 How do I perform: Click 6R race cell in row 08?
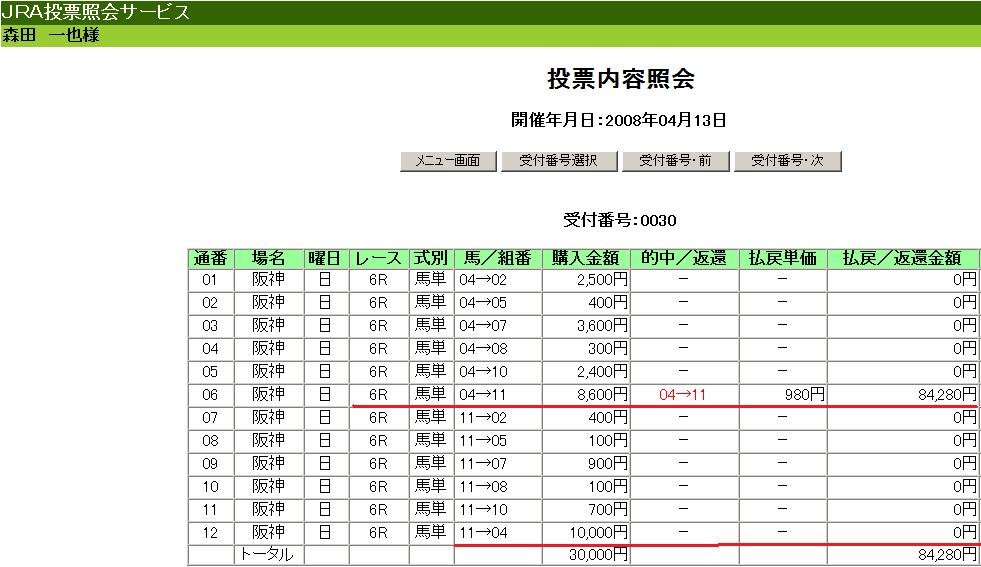click(378, 441)
